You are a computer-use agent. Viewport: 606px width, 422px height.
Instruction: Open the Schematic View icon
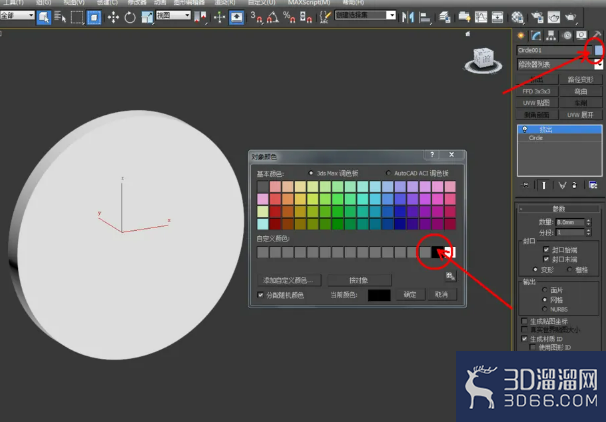coord(497,17)
